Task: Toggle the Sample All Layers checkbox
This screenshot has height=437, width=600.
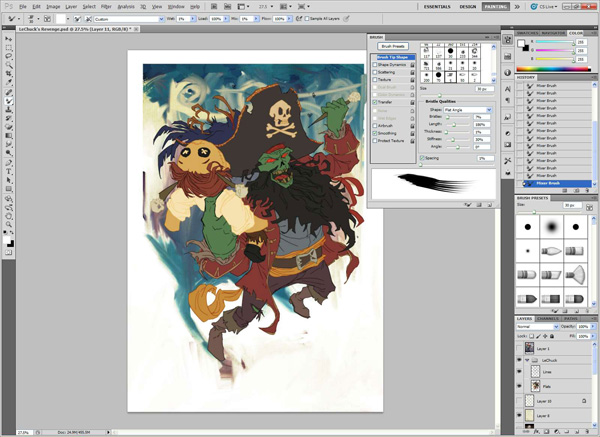Action: (307, 19)
